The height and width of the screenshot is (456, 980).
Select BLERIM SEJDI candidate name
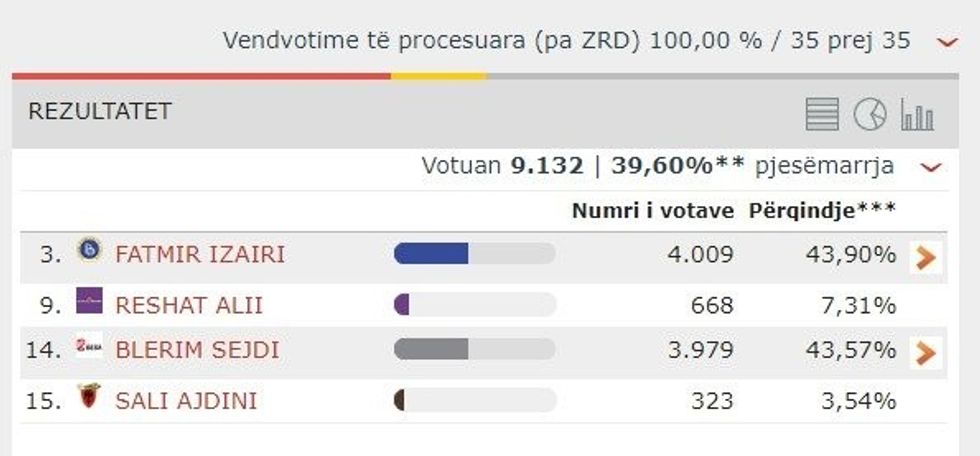197,351
